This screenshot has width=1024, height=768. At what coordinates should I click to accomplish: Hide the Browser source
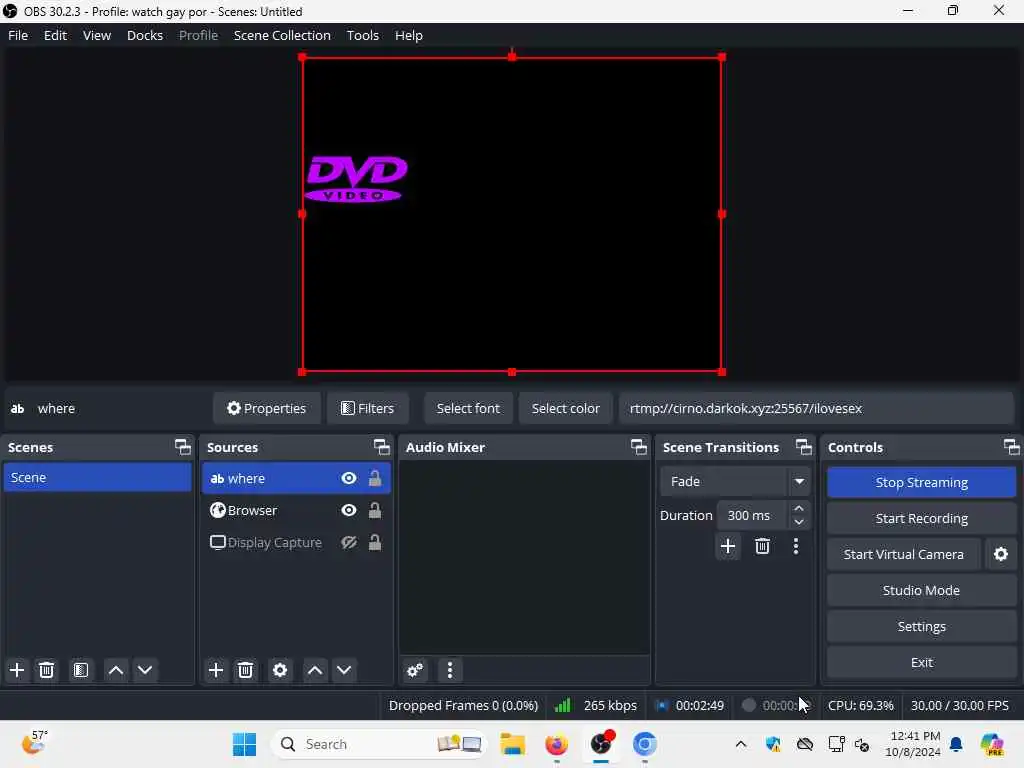[x=349, y=510]
